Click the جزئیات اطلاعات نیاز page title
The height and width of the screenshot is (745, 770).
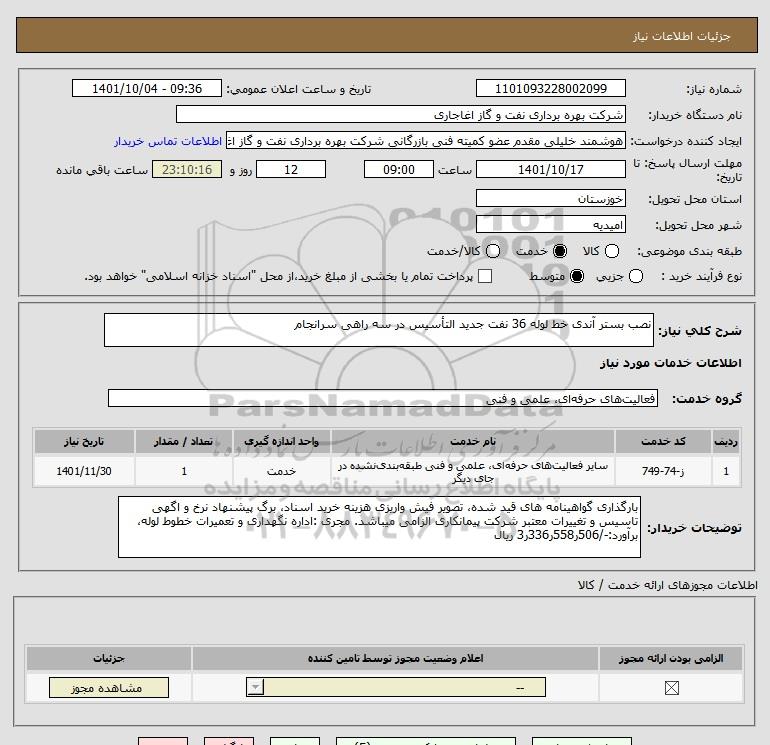pos(682,36)
